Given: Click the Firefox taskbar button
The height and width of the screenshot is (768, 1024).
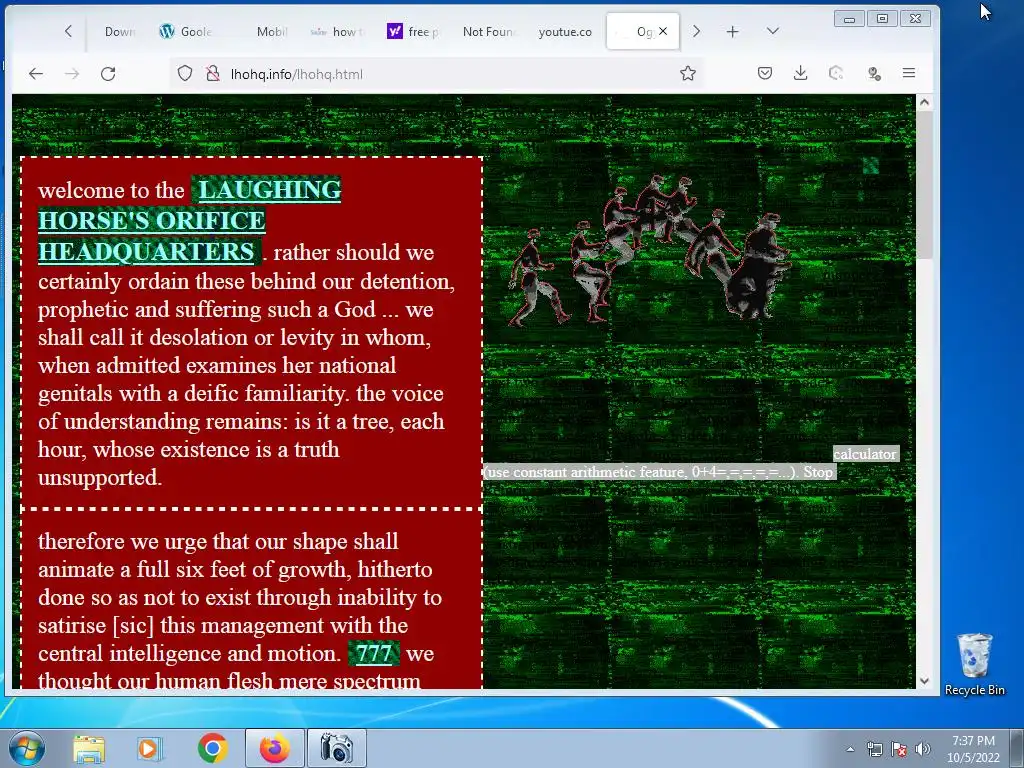Looking at the screenshot, I should point(275,748).
